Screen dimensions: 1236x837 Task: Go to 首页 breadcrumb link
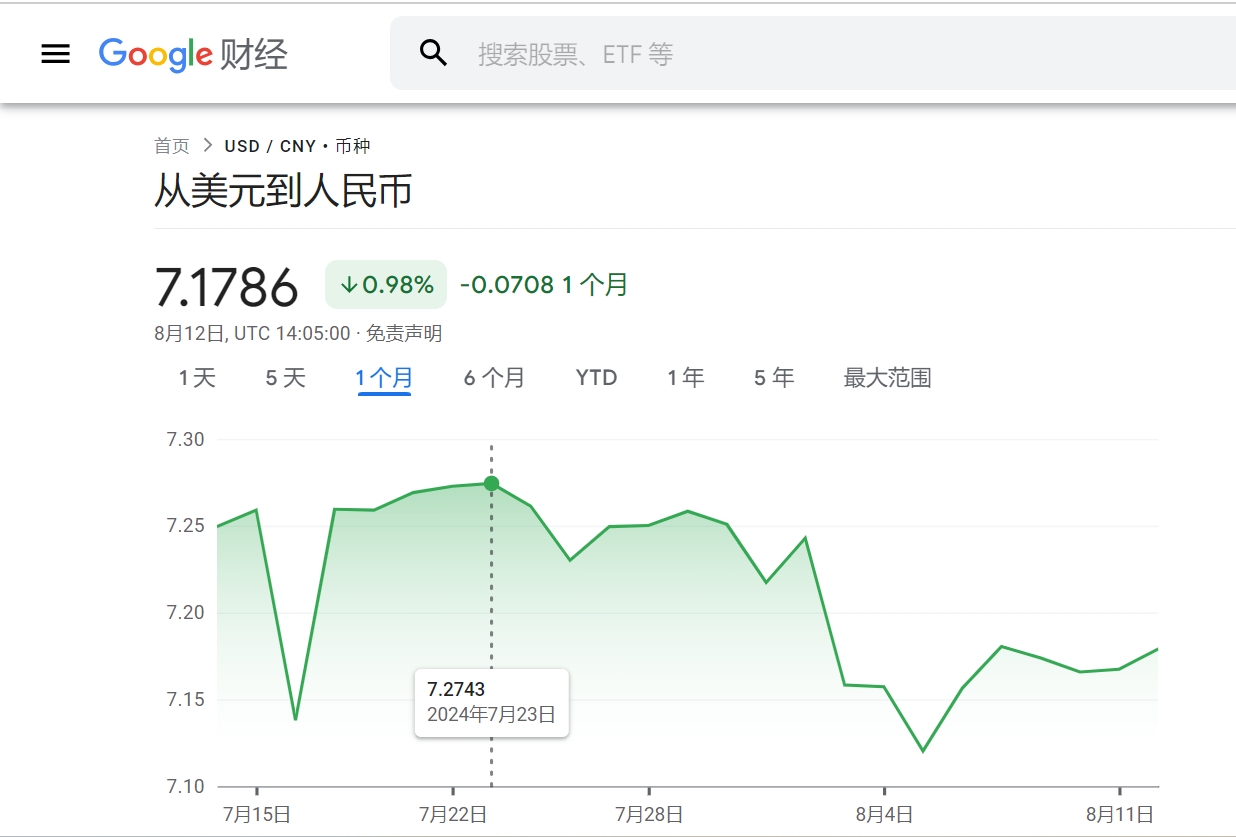point(171,146)
